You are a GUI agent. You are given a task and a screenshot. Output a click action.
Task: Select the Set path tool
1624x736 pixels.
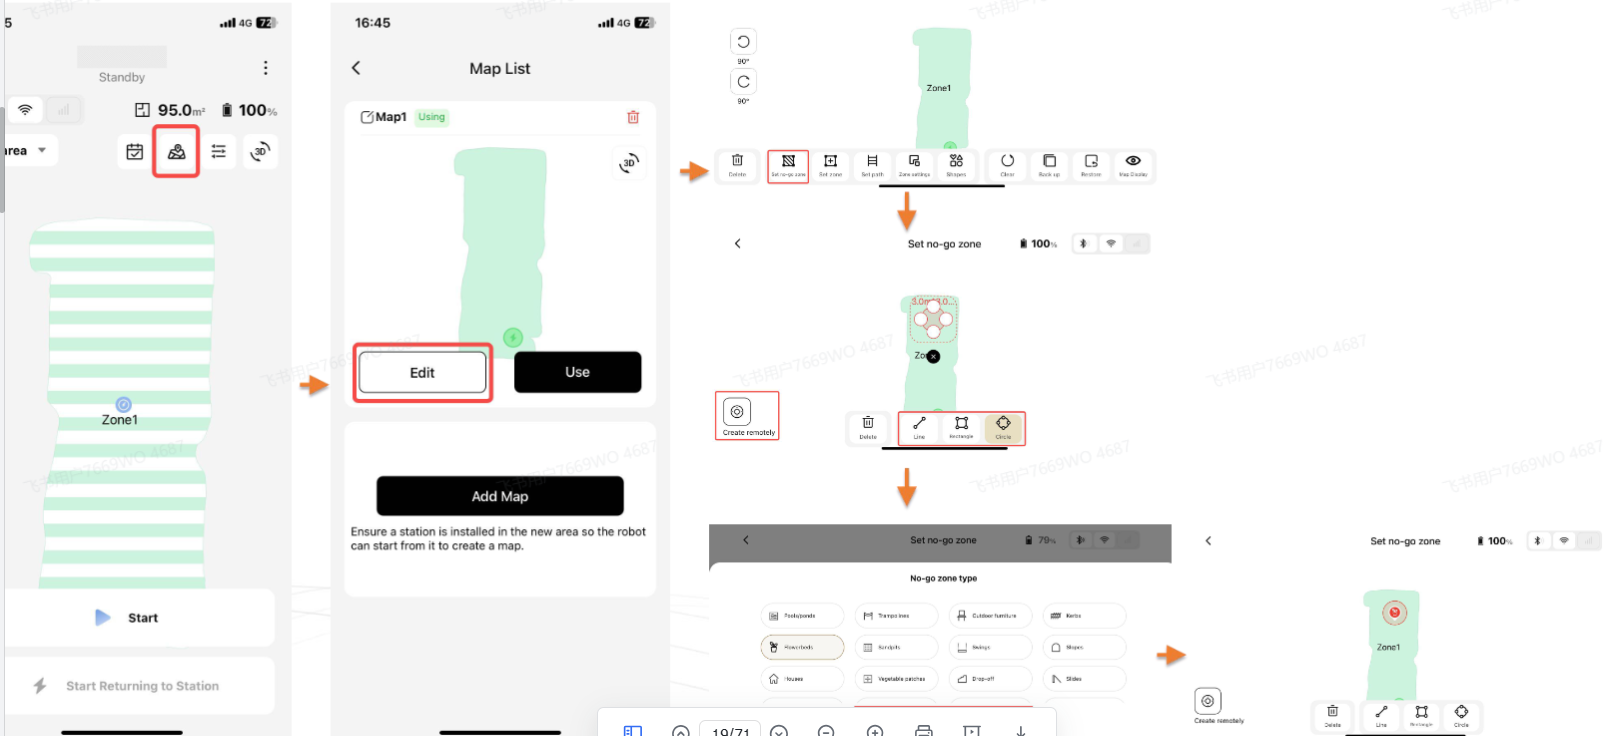click(x=872, y=165)
